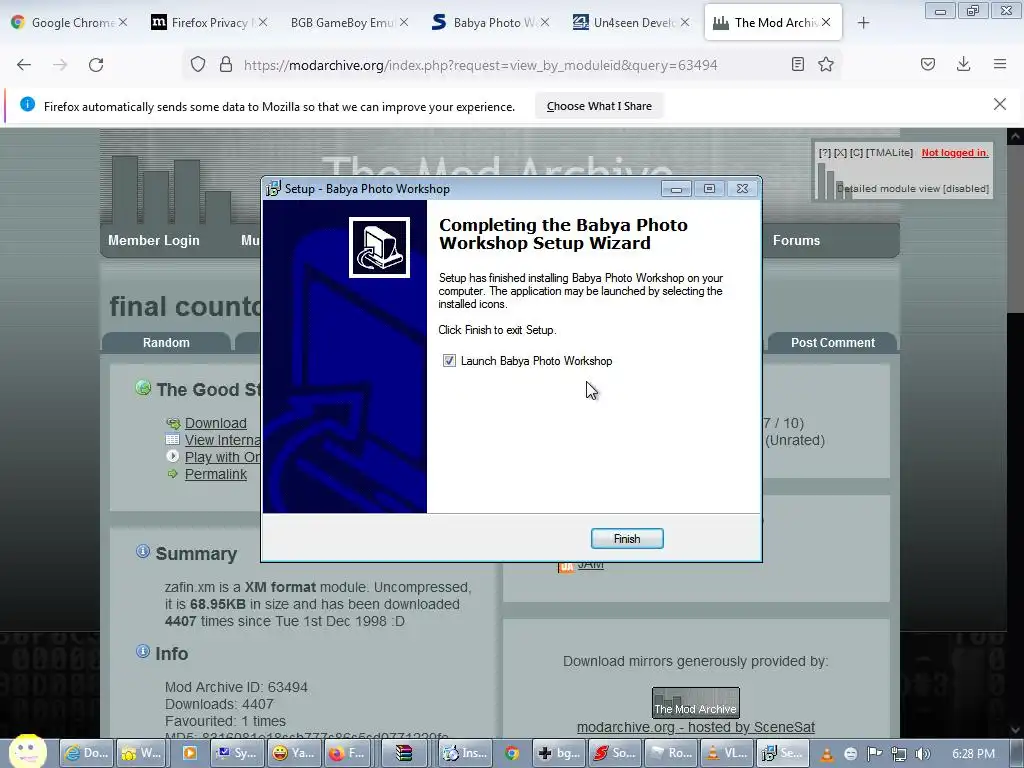Click the padlock site security icon
Image resolution: width=1024 pixels, height=768 pixels.
(x=226, y=65)
